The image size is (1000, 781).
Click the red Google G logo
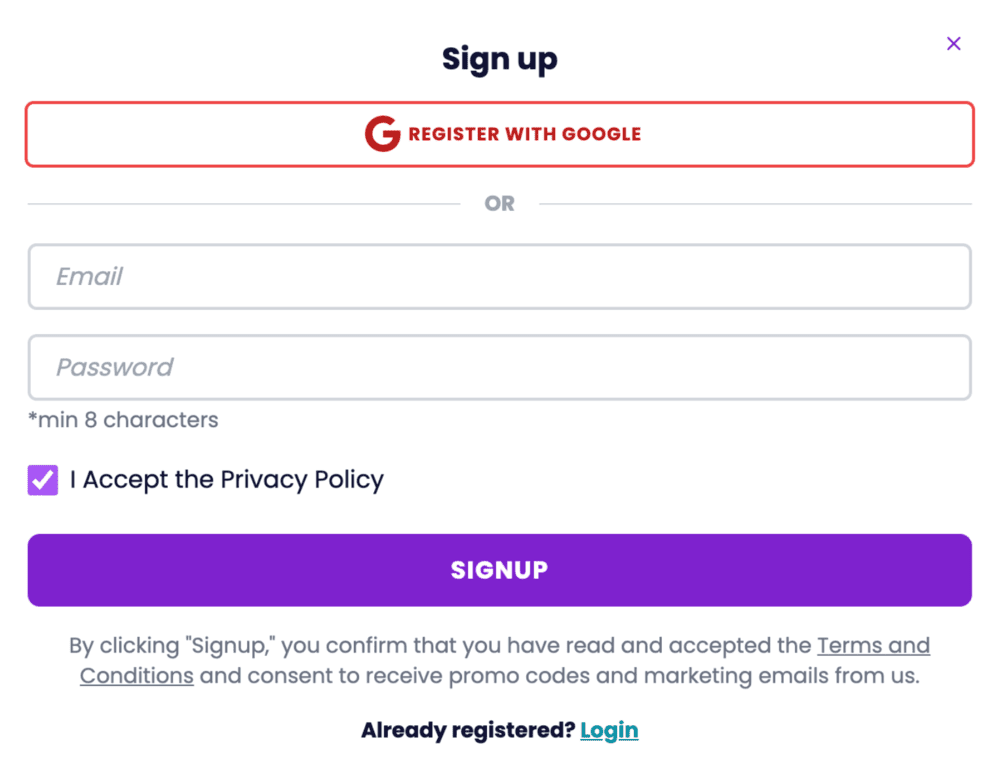pos(382,134)
